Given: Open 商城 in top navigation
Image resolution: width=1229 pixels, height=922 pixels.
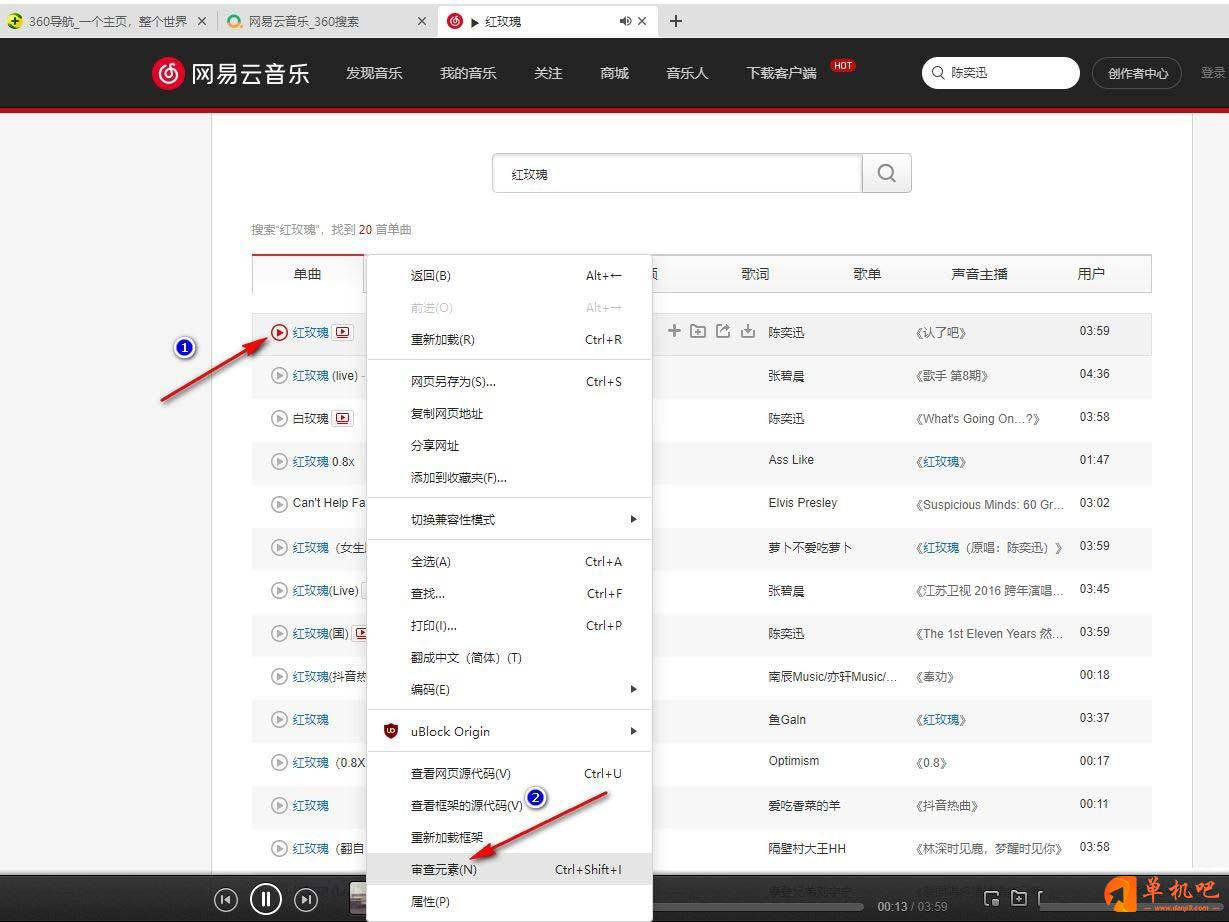Looking at the screenshot, I should (x=614, y=73).
